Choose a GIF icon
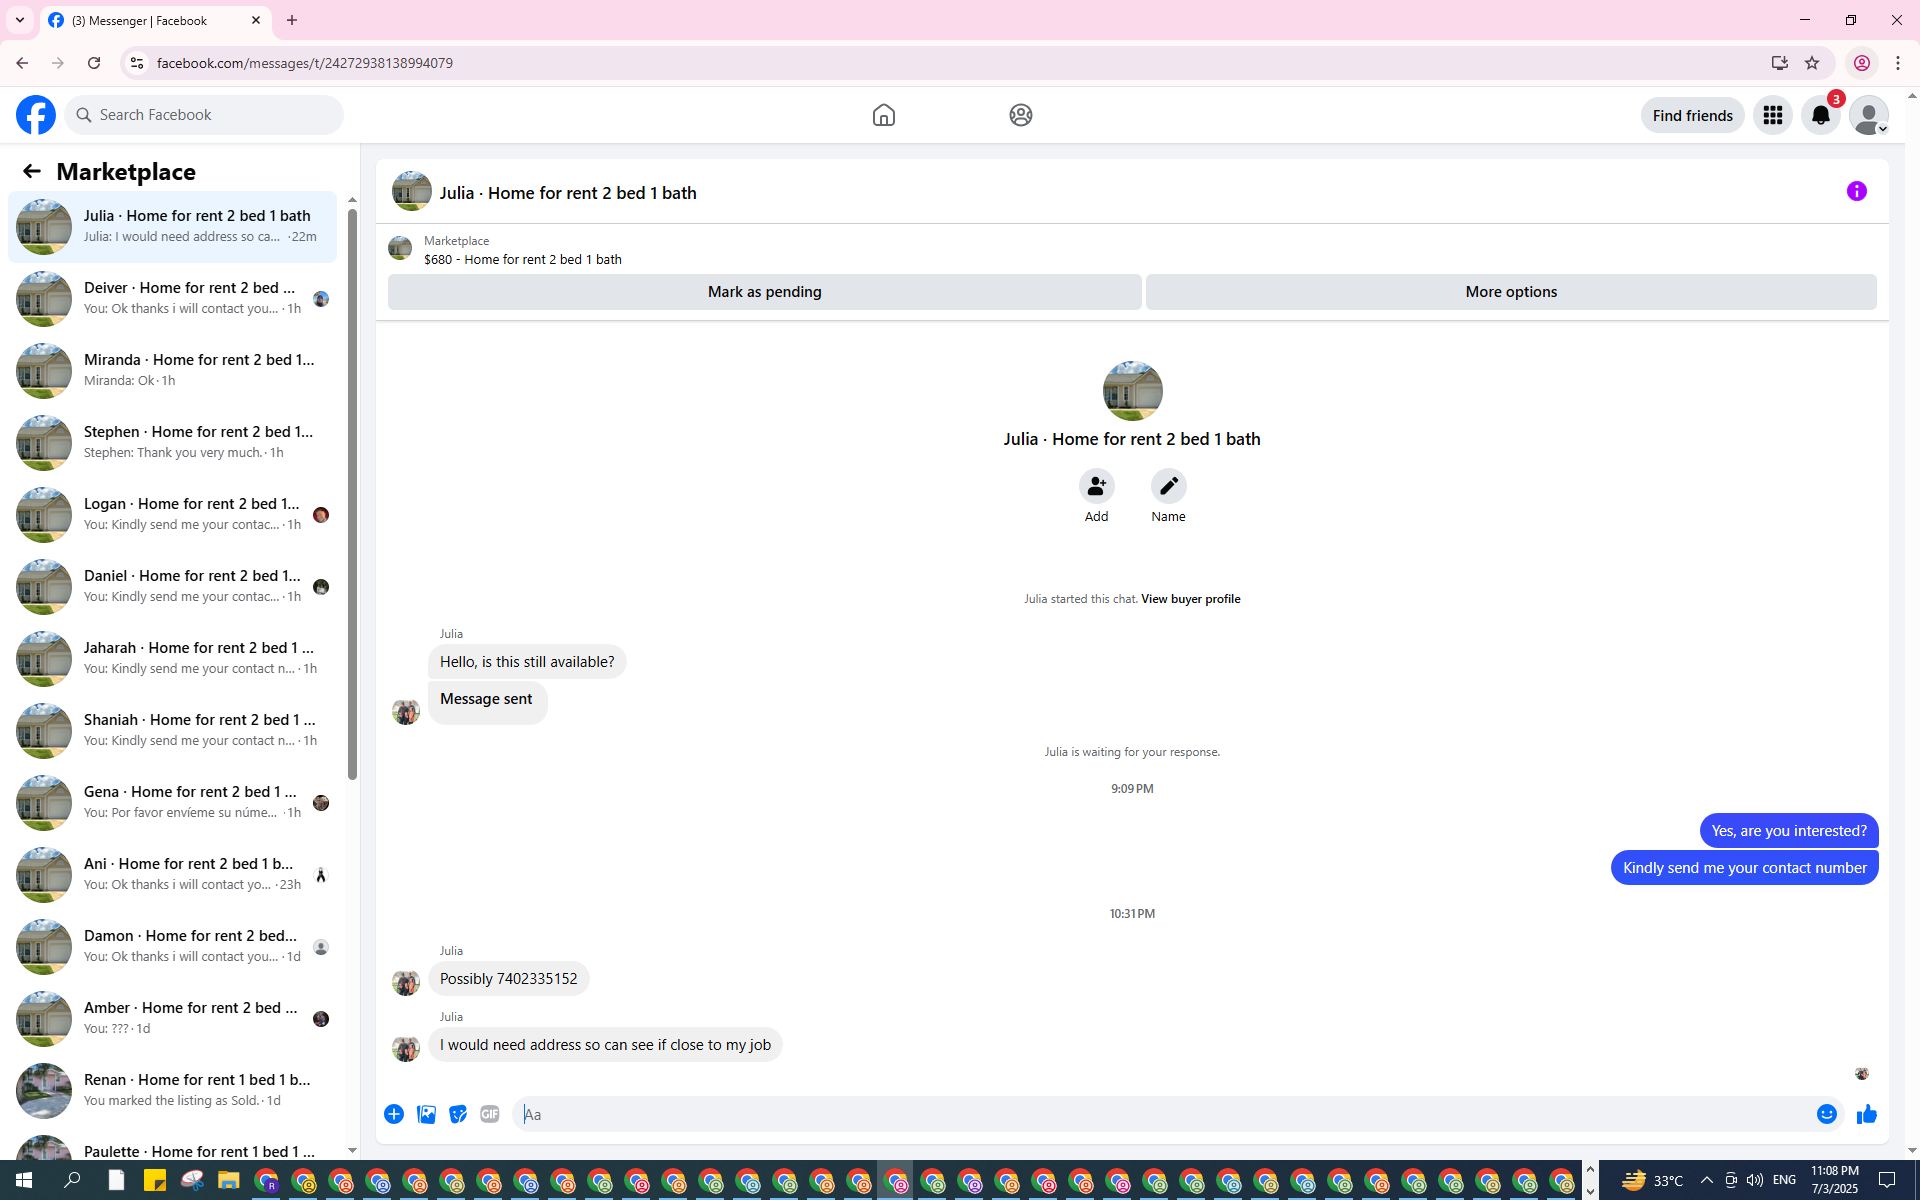The height and width of the screenshot is (1200, 1920). pyautogui.click(x=489, y=1114)
